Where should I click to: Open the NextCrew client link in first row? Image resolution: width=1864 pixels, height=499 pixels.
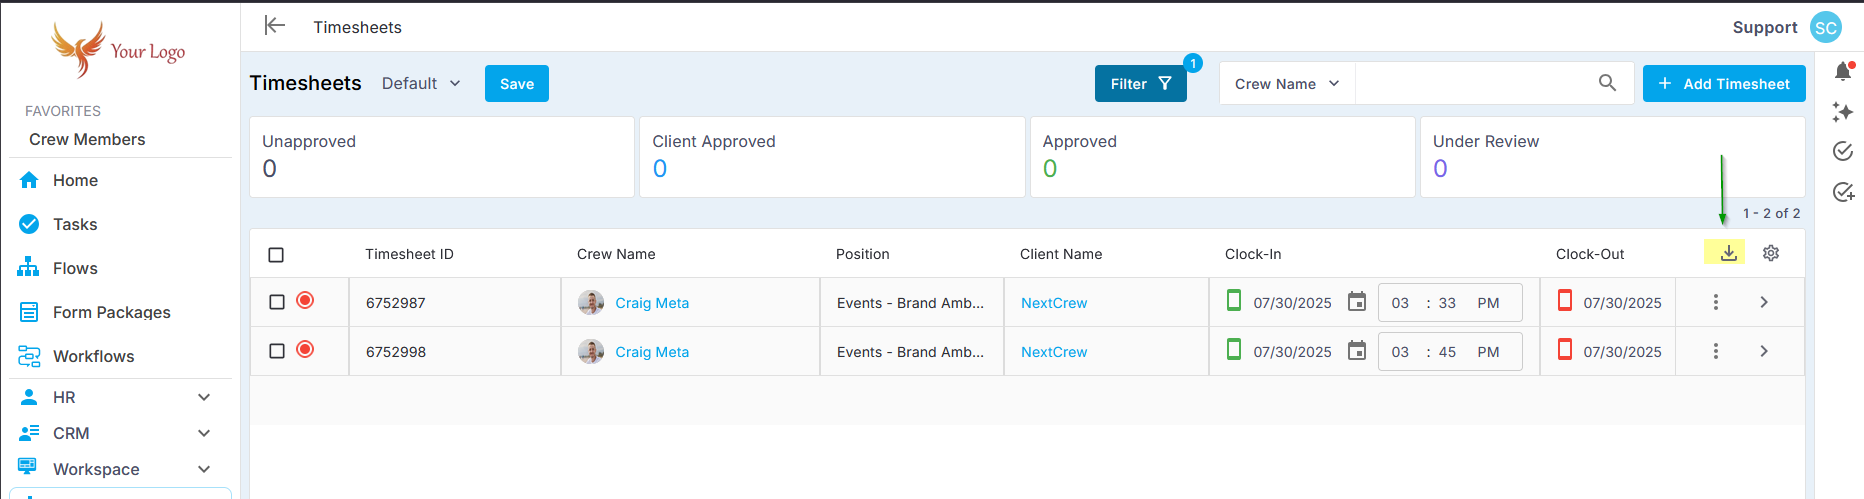point(1054,303)
